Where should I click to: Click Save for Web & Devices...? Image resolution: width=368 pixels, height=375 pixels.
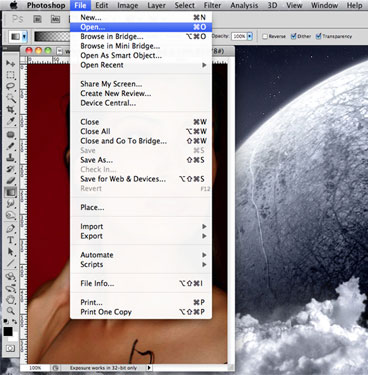(123, 179)
